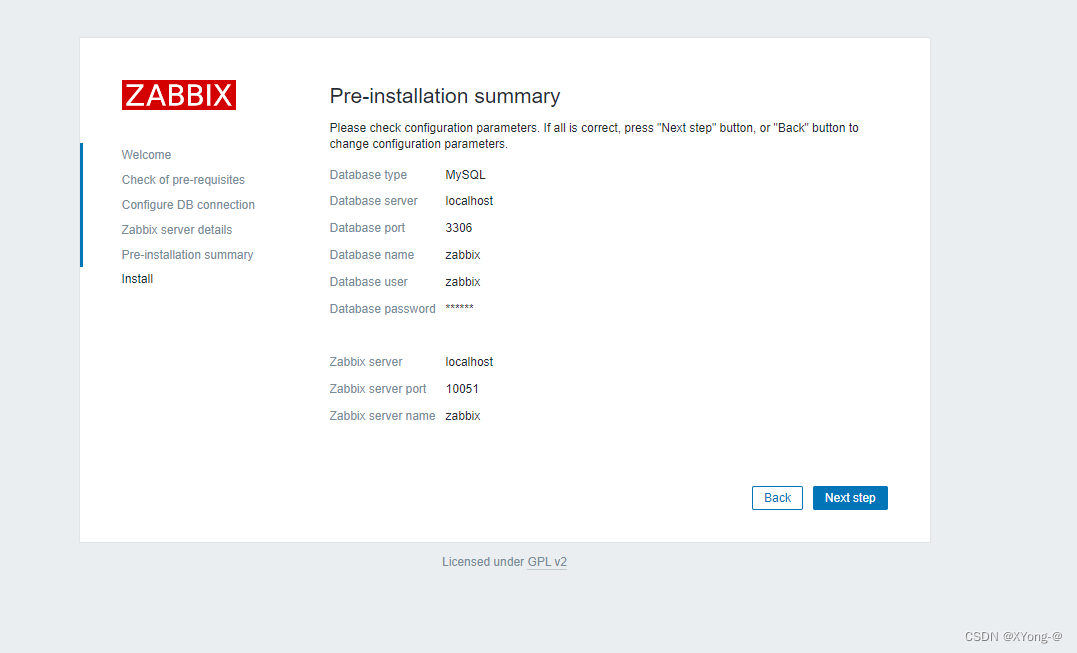This screenshot has width=1077, height=653.
Task: Click the Database type label
Action: point(368,174)
